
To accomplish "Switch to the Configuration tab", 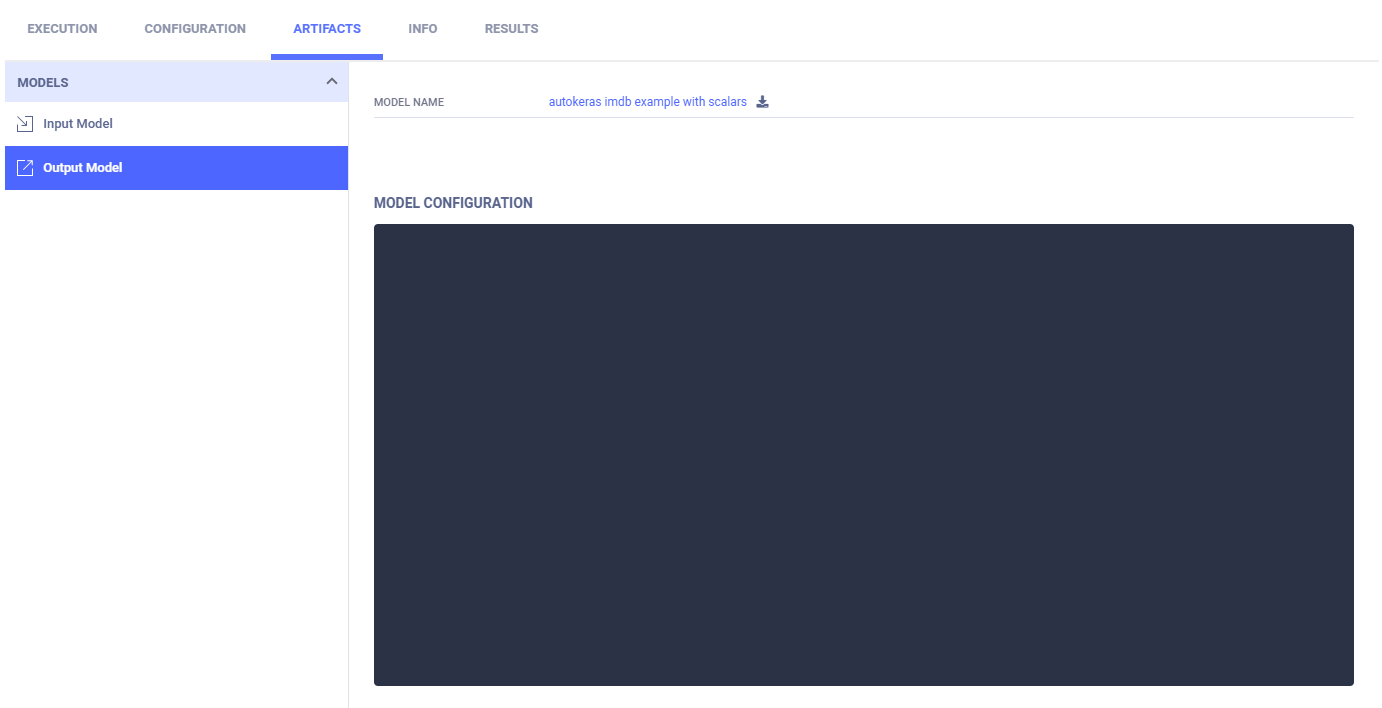I will [x=195, y=29].
